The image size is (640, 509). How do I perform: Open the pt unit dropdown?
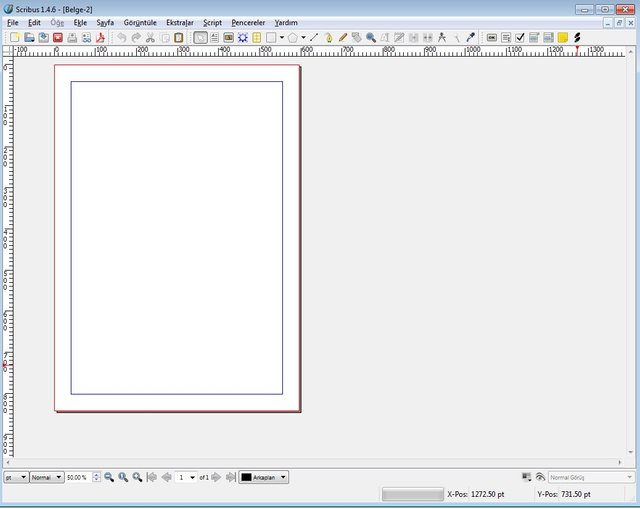tap(16, 477)
